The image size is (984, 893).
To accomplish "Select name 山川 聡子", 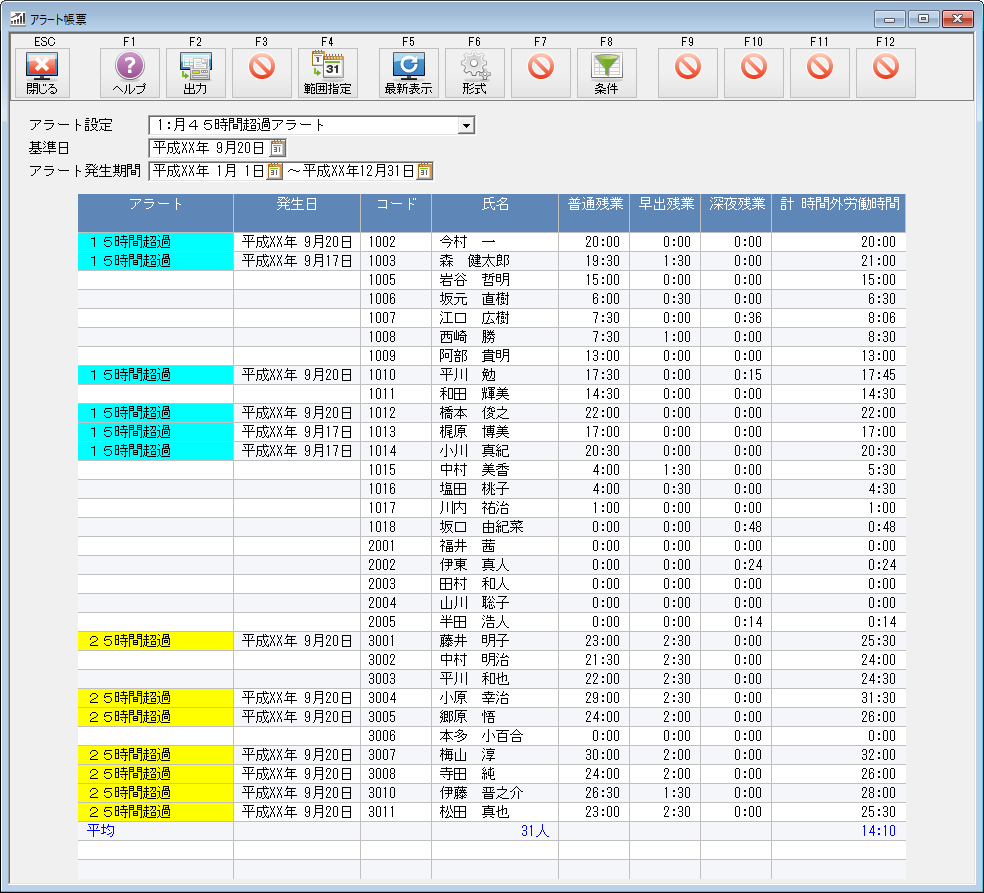I will click(x=495, y=602).
